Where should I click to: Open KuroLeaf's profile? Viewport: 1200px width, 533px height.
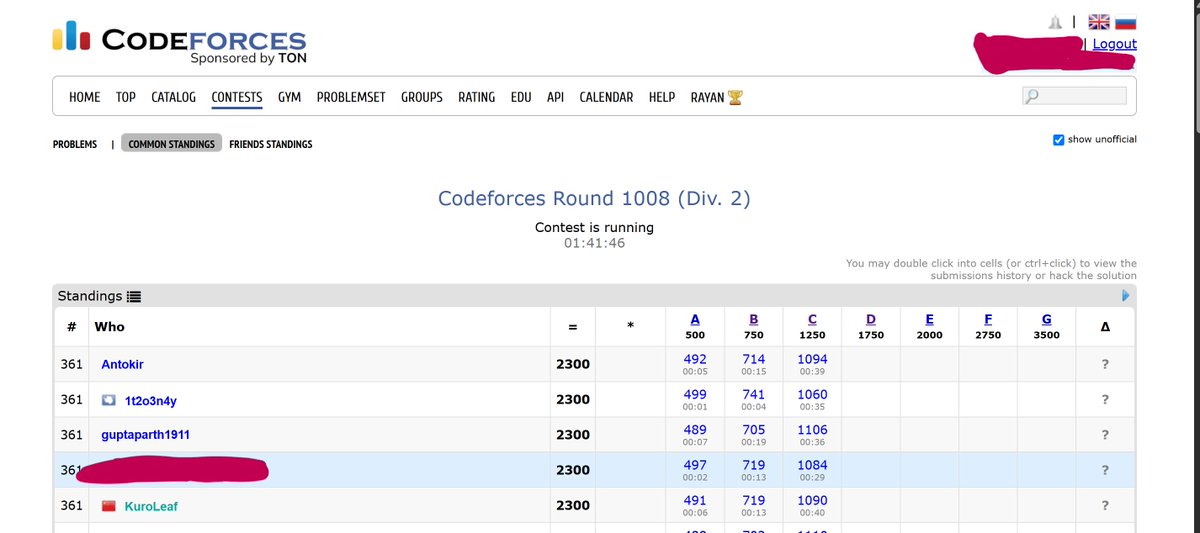151,506
